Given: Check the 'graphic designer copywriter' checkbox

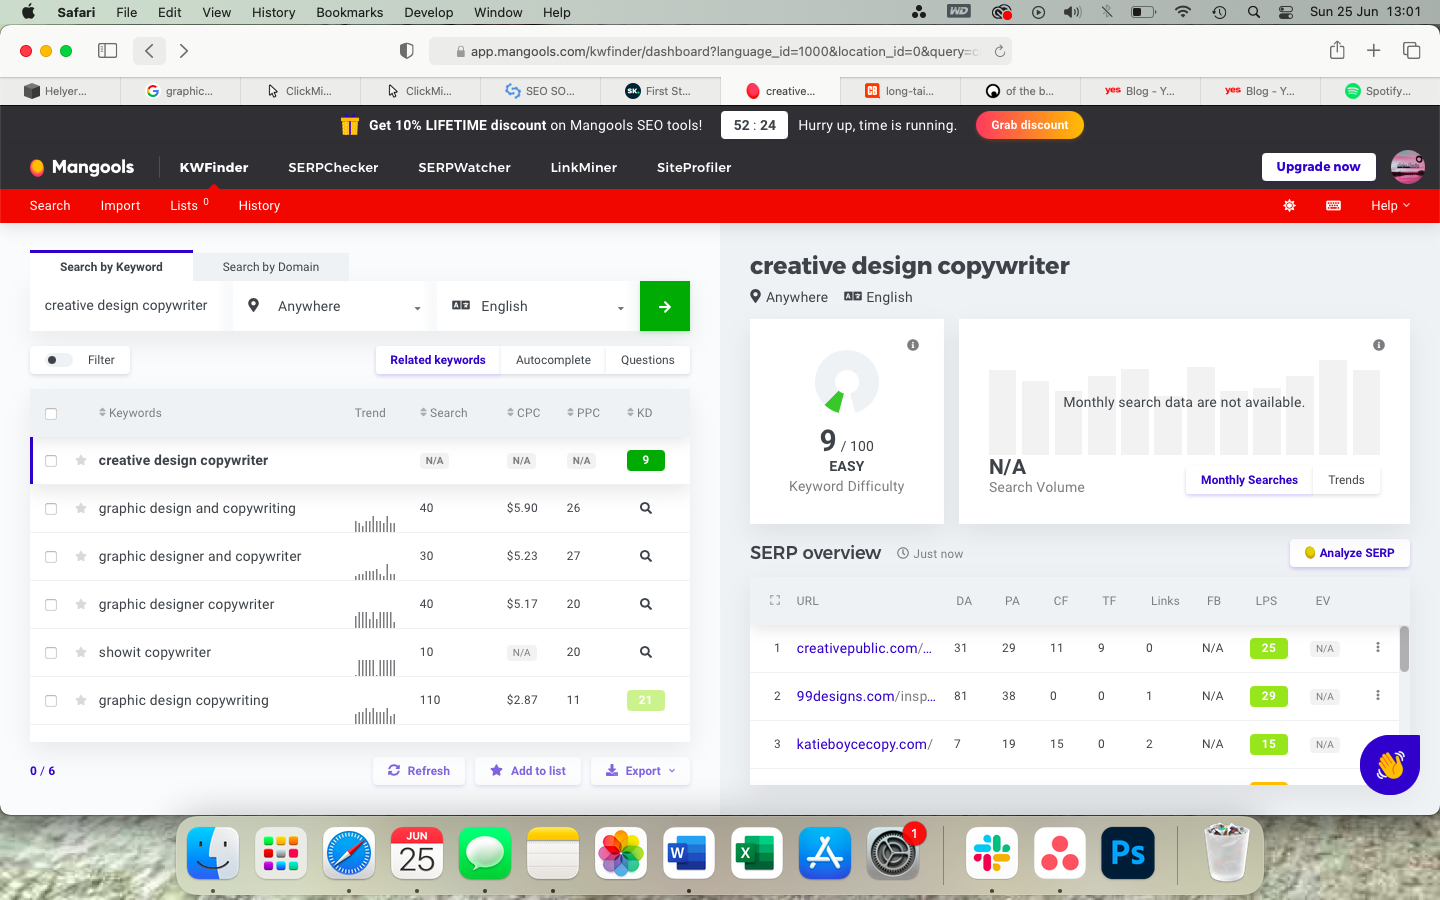Looking at the screenshot, I should click(51, 605).
